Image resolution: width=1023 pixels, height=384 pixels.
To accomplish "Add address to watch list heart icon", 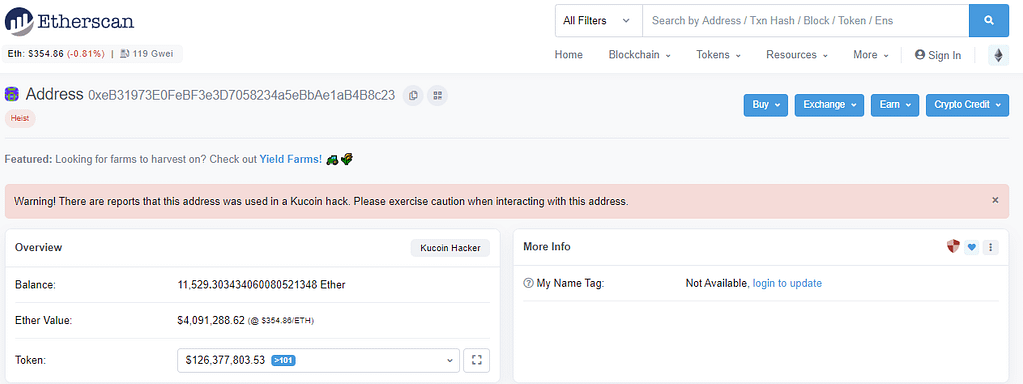I will click(x=971, y=247).
